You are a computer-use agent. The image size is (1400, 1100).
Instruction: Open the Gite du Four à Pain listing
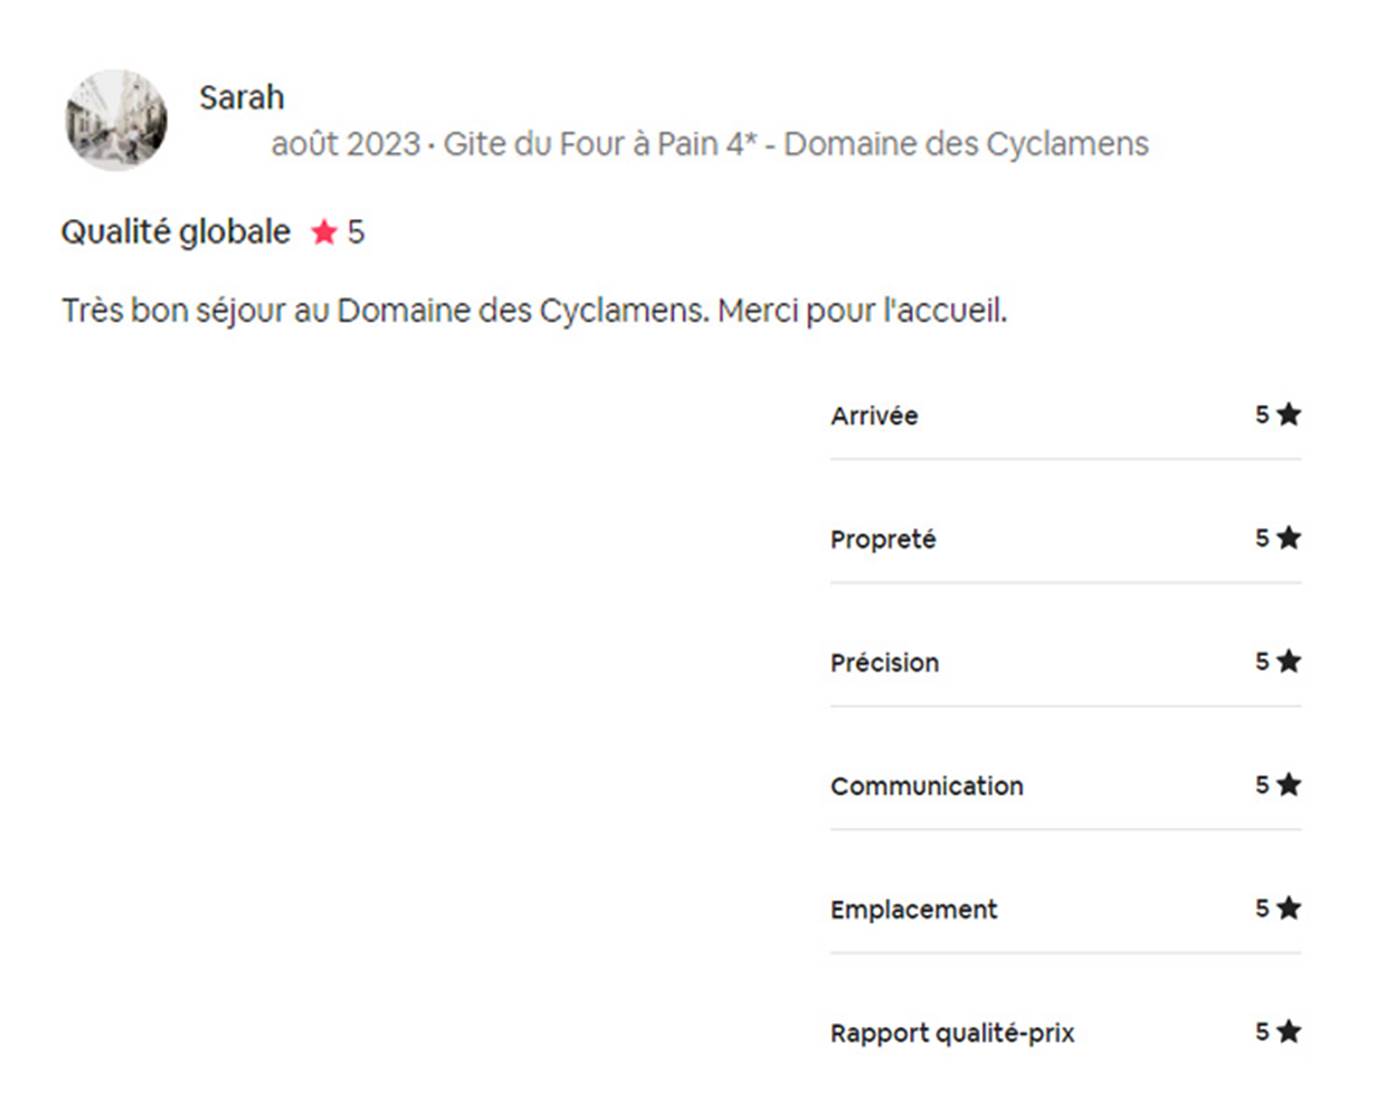coord(796,144)
